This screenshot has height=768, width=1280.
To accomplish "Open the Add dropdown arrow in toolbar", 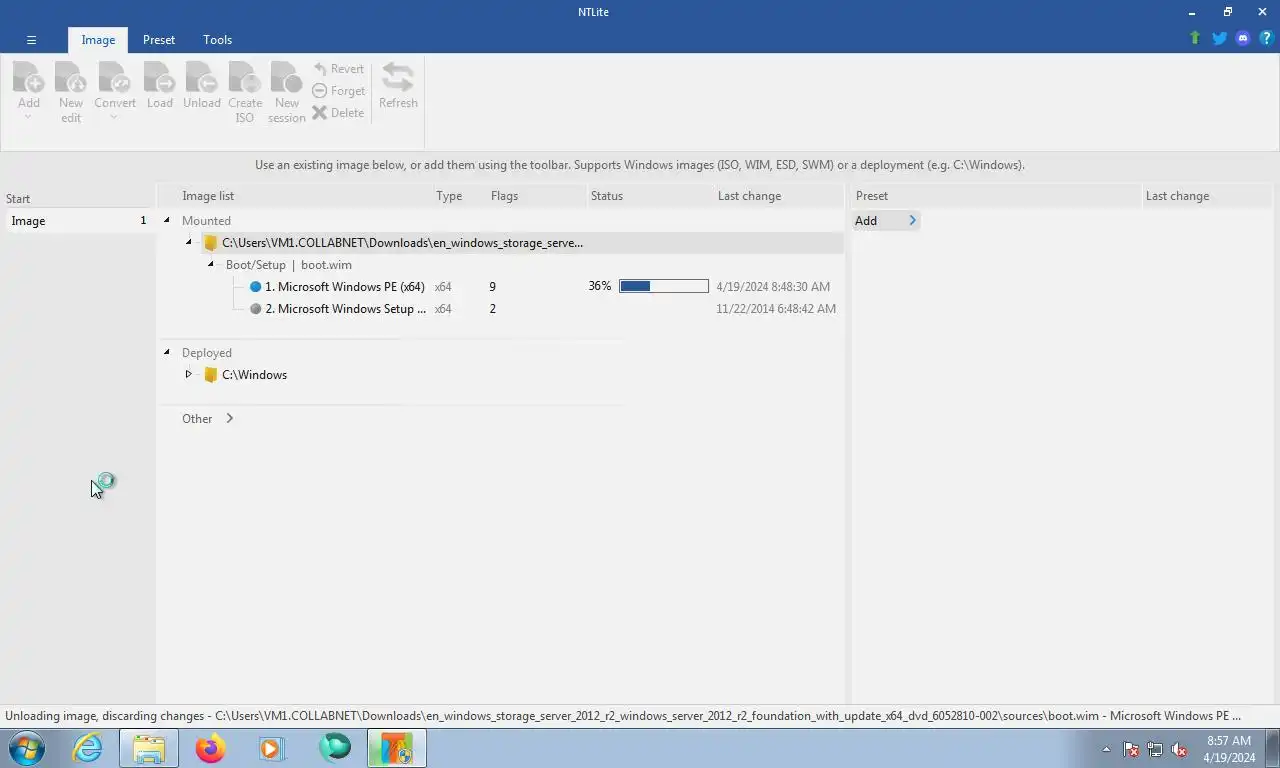I will pyautogui.click(x=29, y=118).
